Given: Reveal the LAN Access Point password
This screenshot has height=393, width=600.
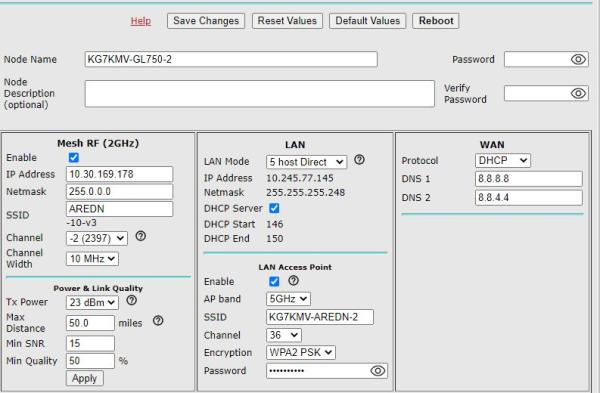Looking at the screenshot, I should click(x=378, y=370).
